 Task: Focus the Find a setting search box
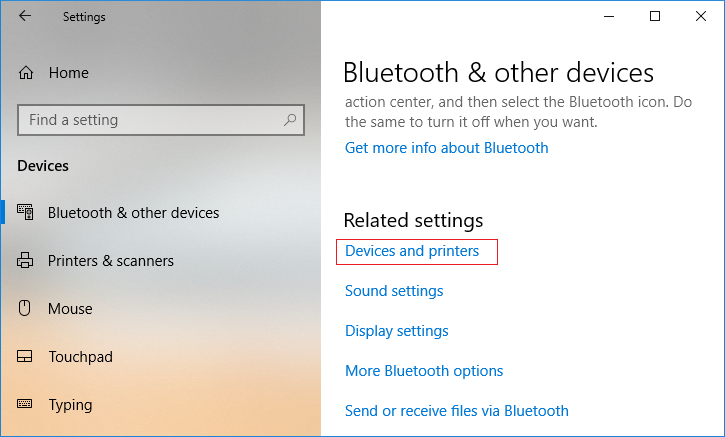(x=150, y=120)
